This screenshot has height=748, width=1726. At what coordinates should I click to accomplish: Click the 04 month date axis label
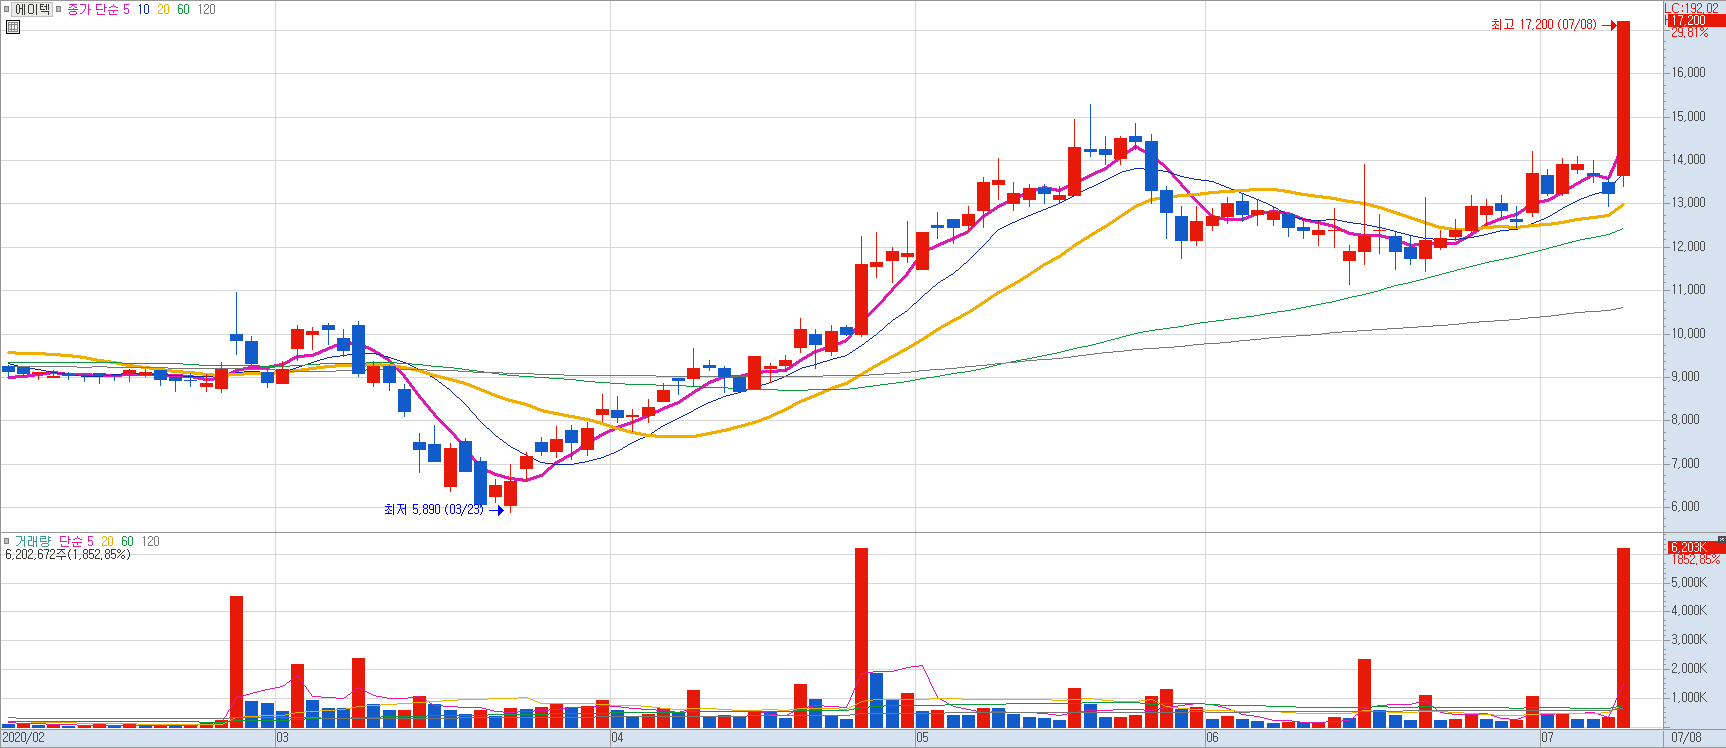(617, 738)
